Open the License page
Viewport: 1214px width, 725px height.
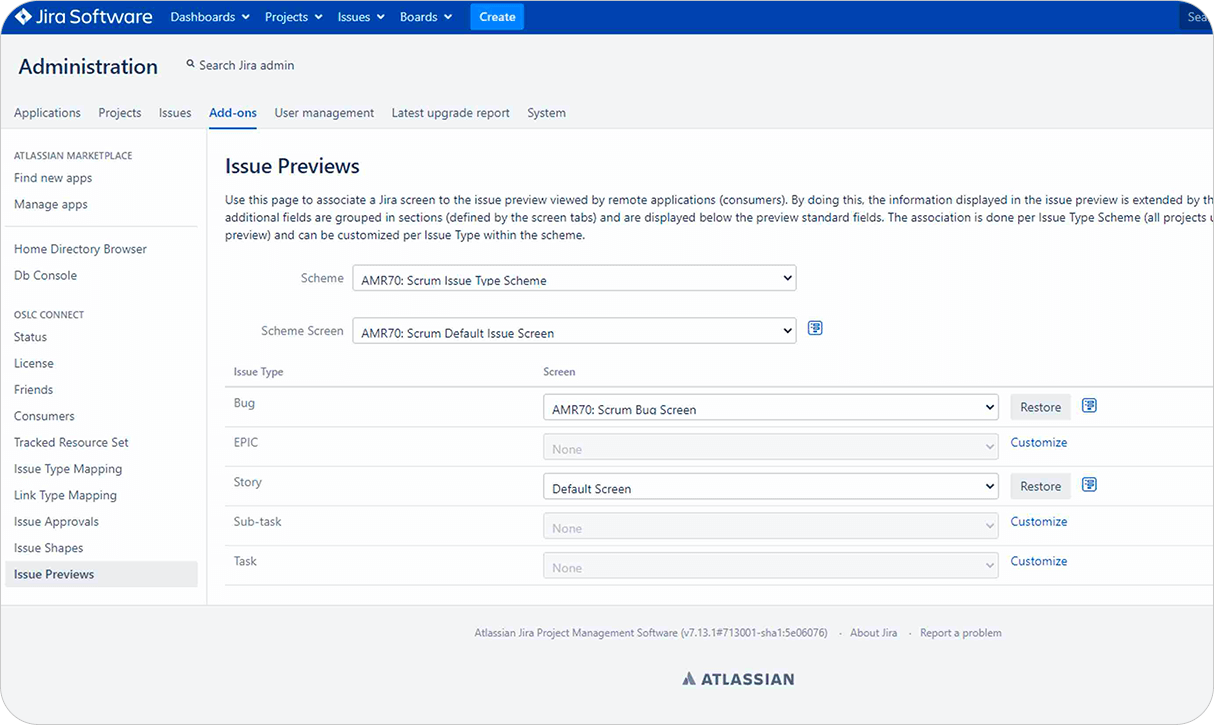coord(34,363)
